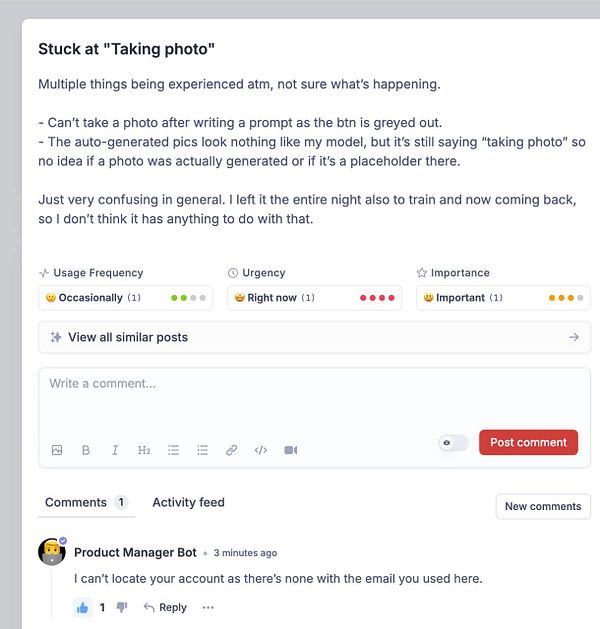Apply italic formatting in comment editor
600x629 pixels.
click(115, 450)
